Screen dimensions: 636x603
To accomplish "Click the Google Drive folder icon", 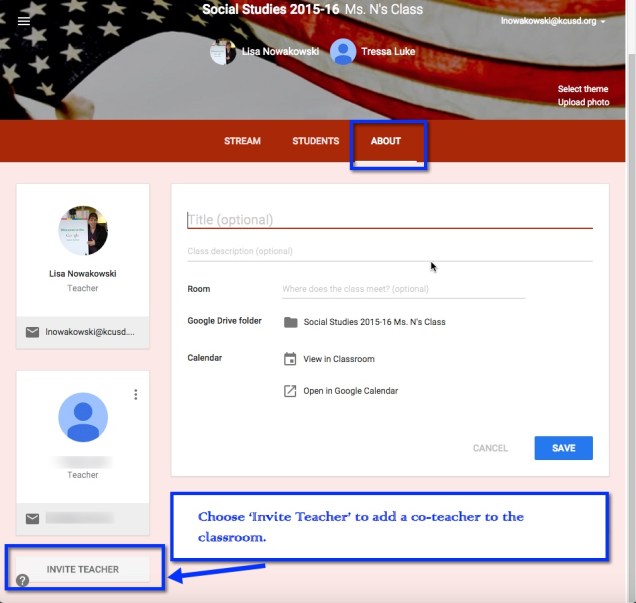I will click(290, 322).
